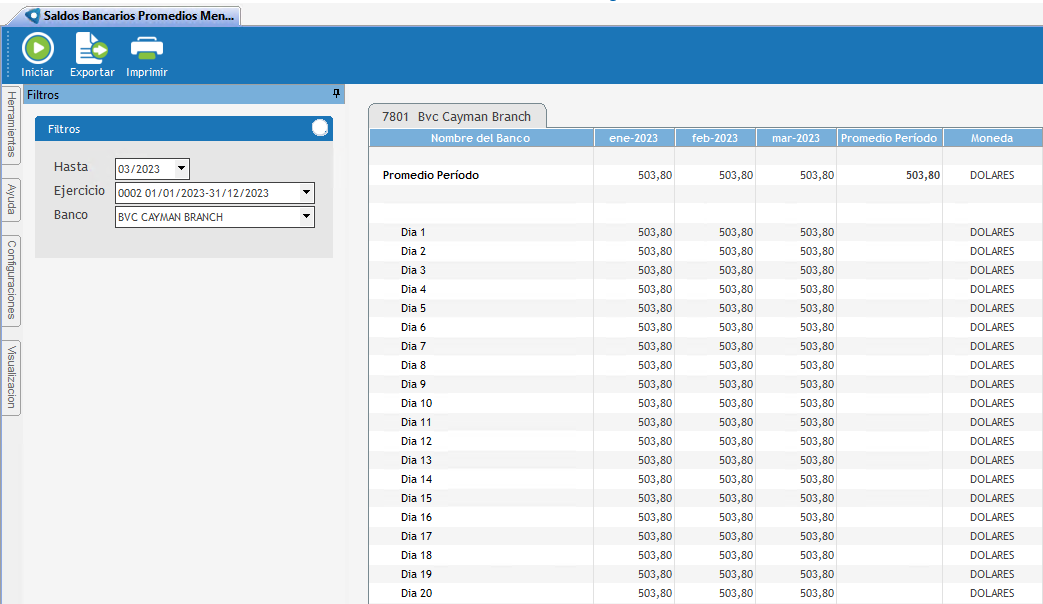Screen dimensions: 1043x604
Task: Click the icon on the Saldos Bancarios tab
Action: tap(32, 16)
